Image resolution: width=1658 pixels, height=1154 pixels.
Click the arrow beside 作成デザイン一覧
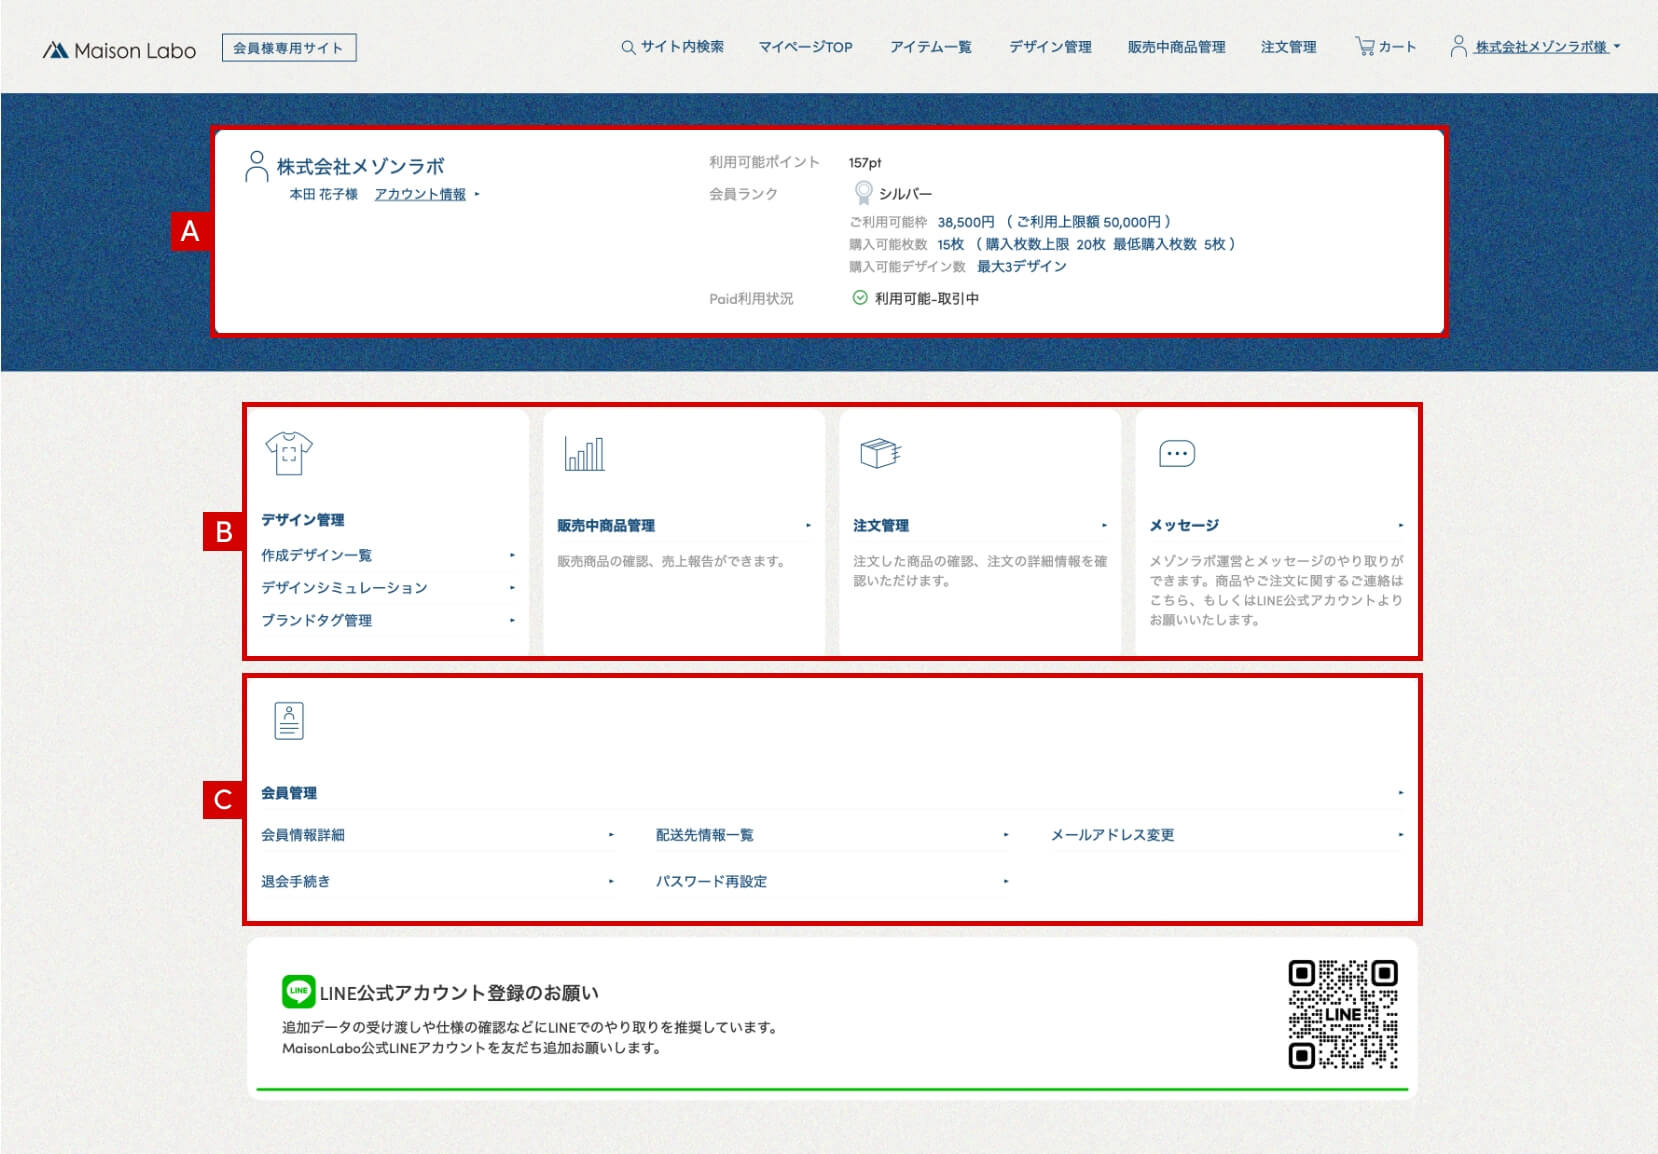click(x=512, y=555)
